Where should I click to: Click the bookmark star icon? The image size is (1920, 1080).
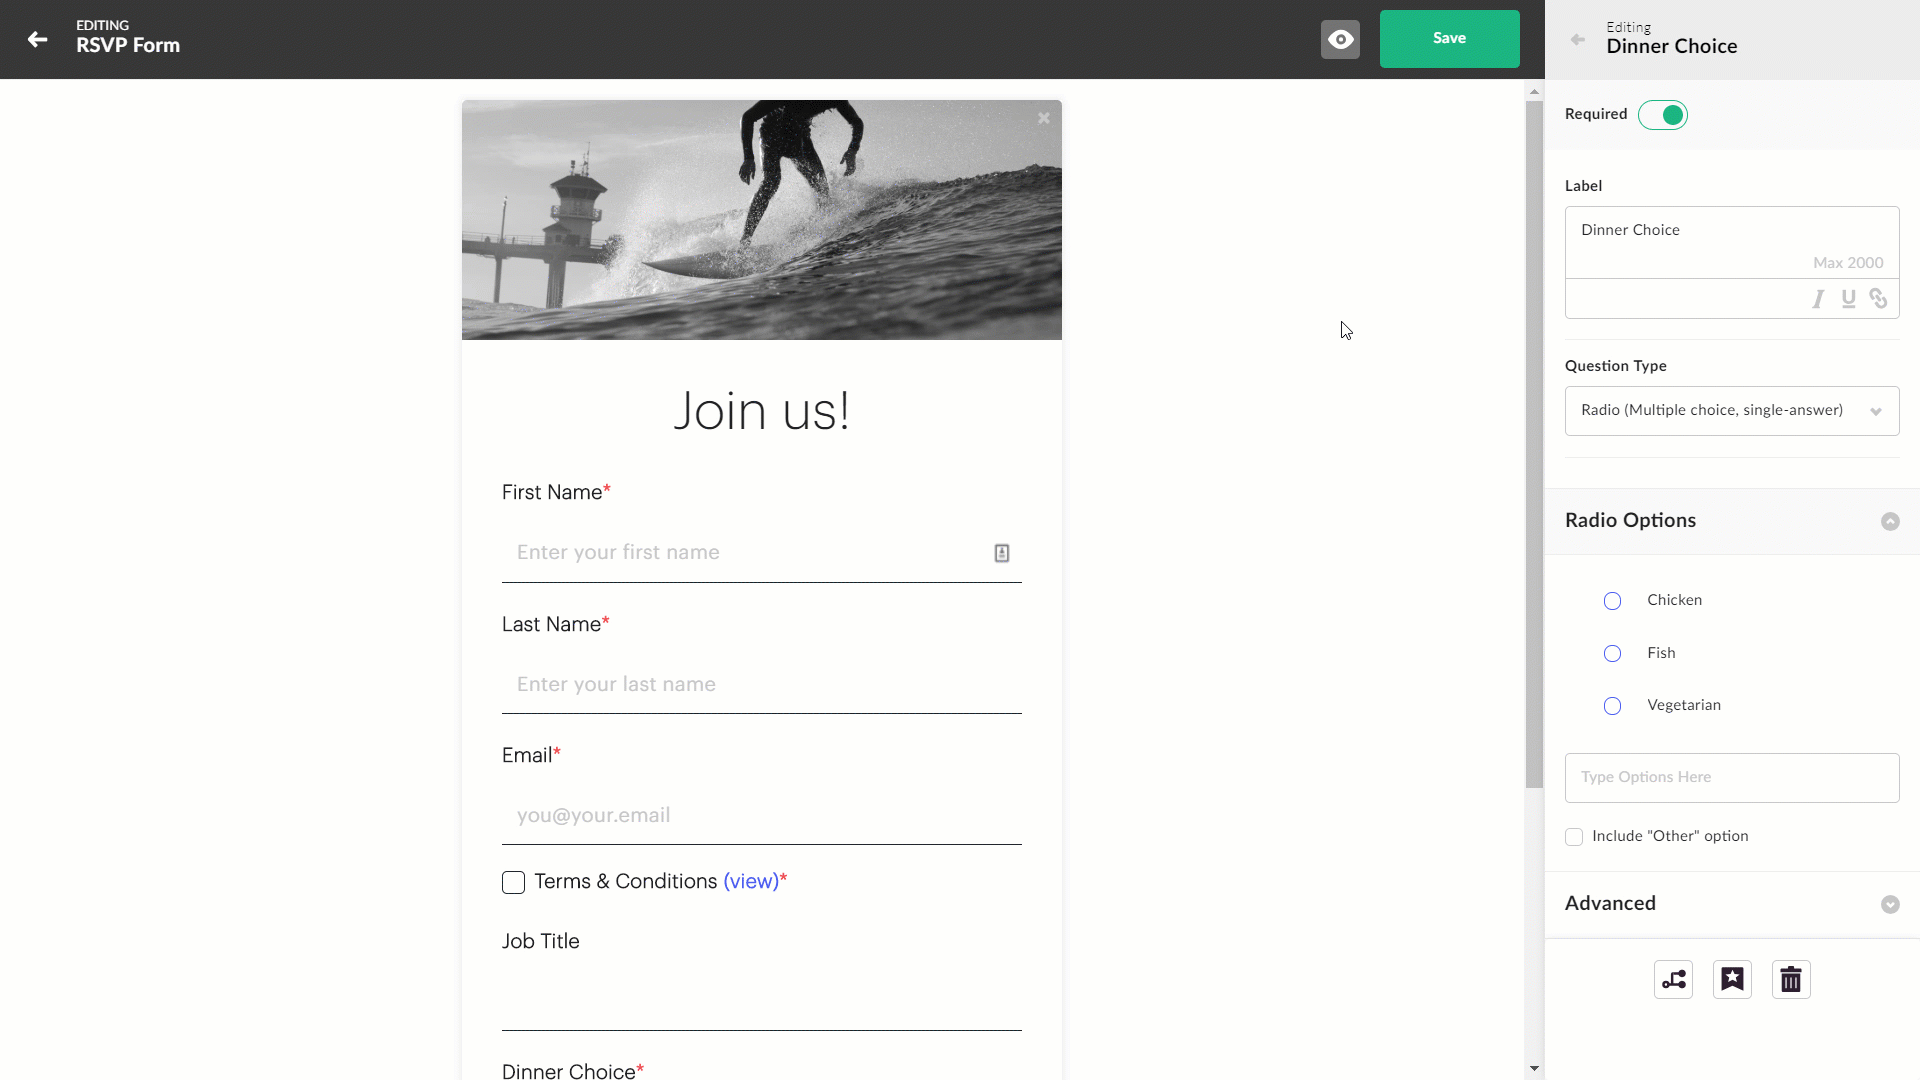point(1732,980)
